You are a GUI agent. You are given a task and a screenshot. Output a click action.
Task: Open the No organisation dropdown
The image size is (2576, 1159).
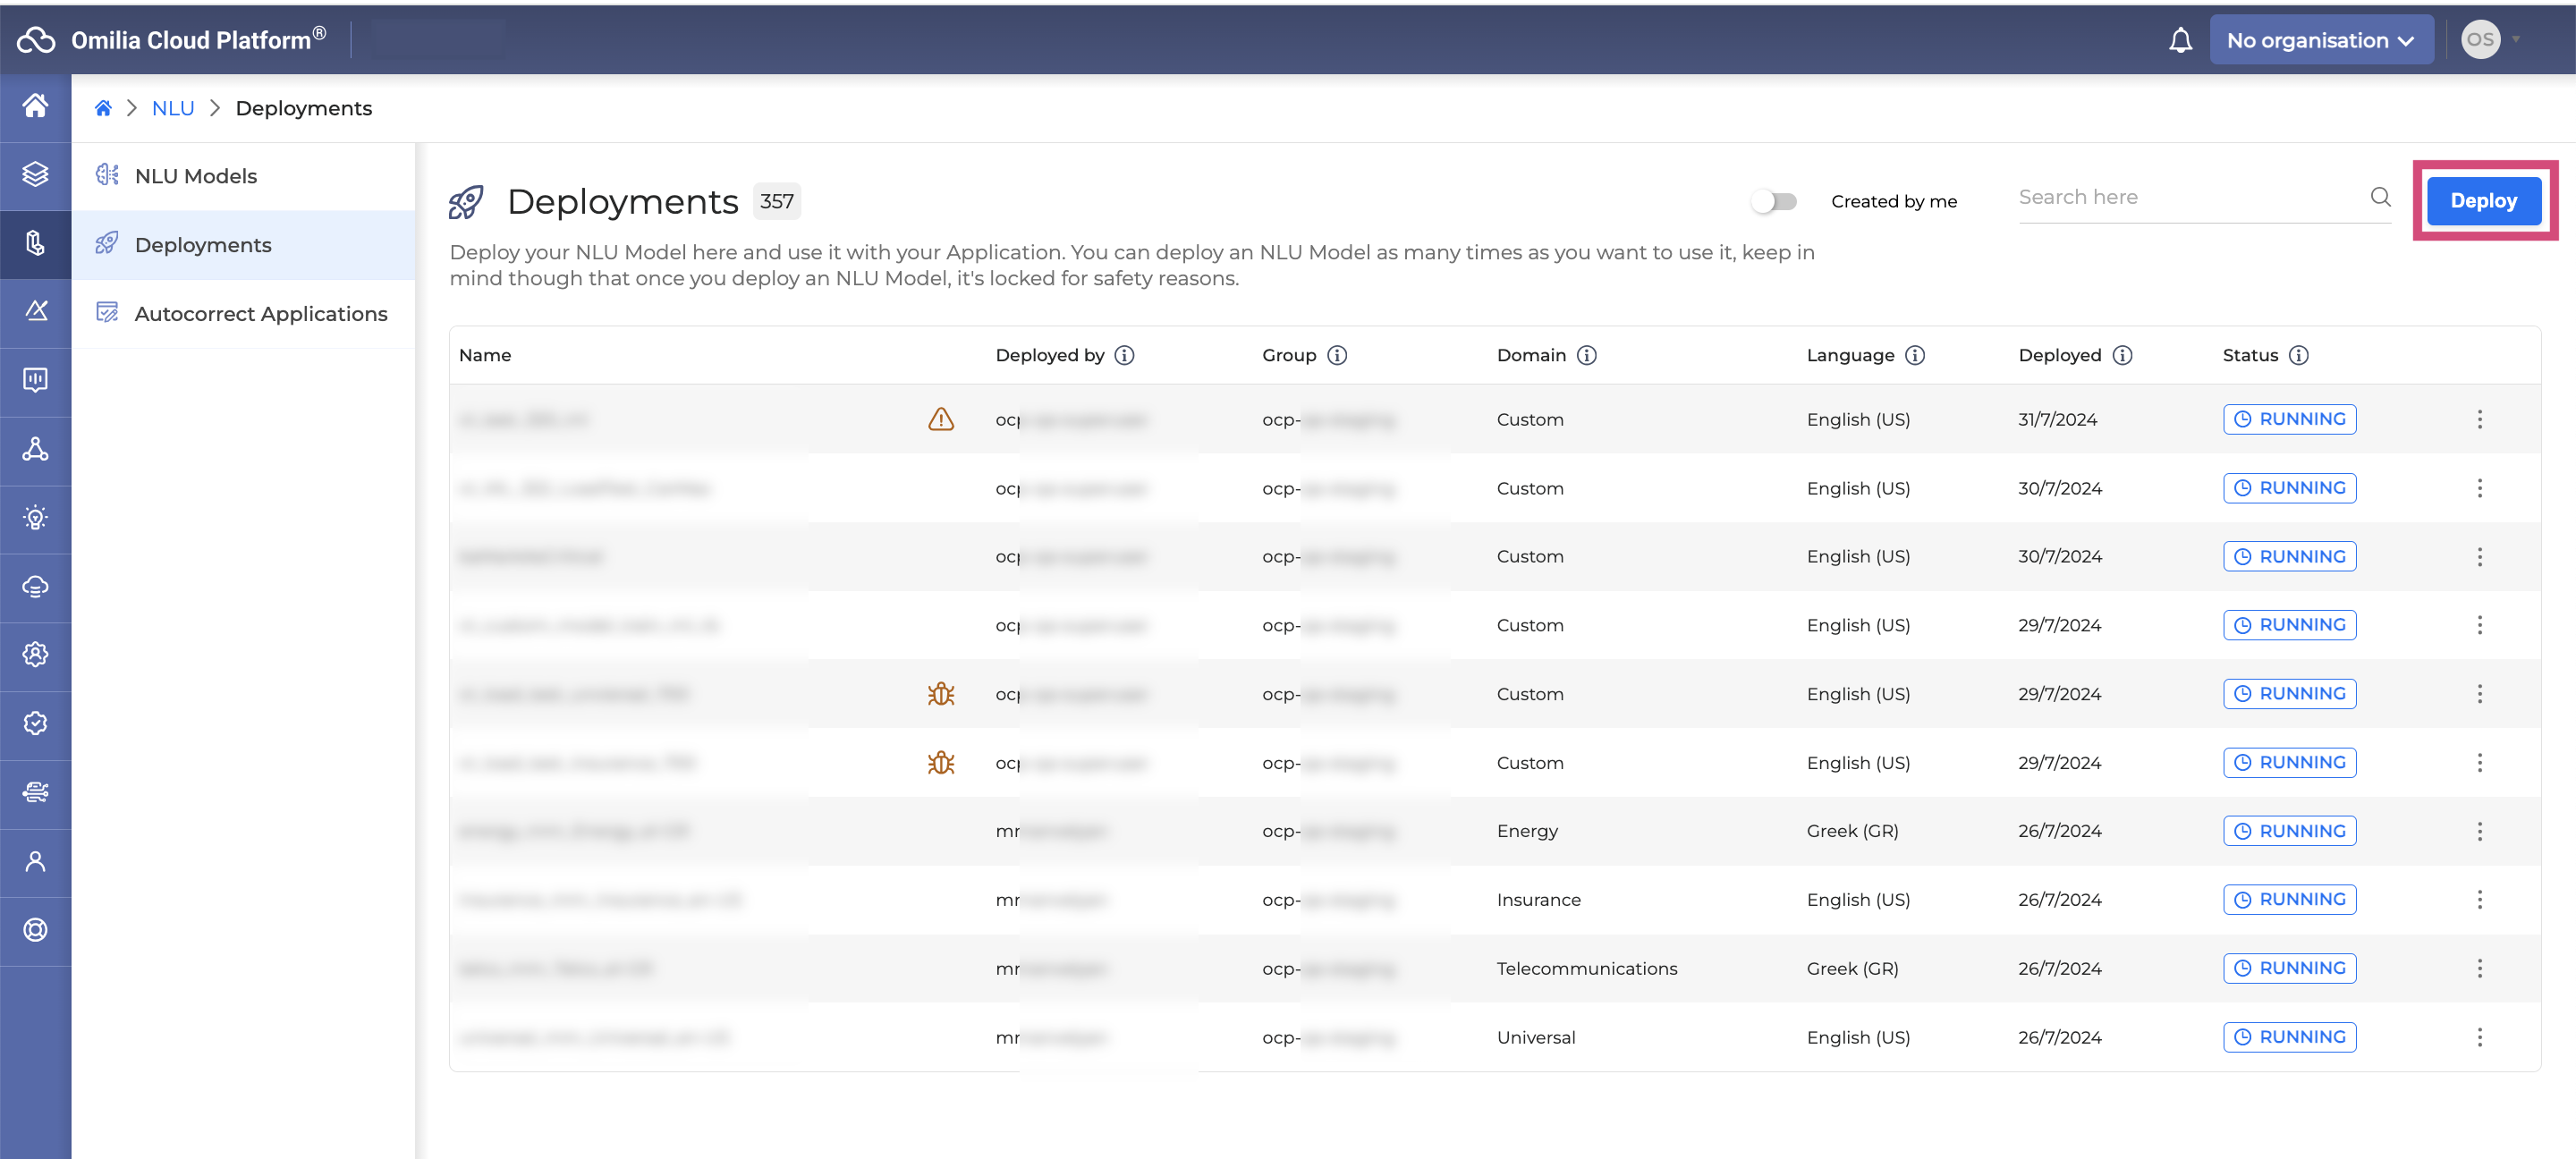point(2321,40)
